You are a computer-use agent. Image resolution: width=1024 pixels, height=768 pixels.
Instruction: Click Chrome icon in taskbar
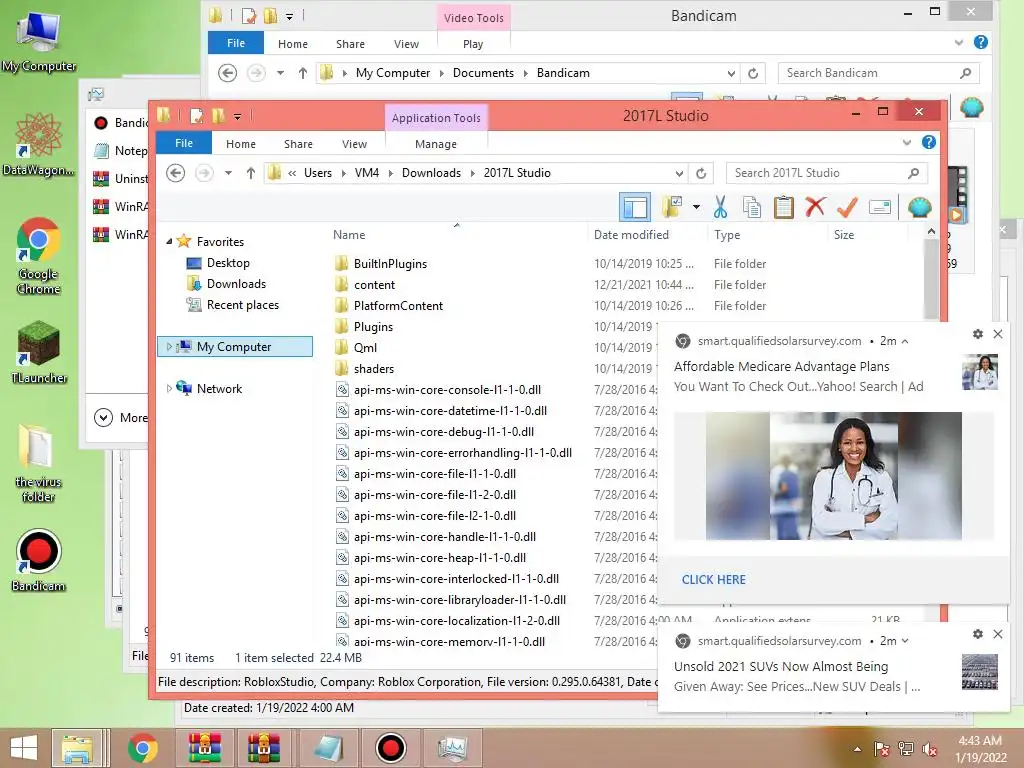[143, 748]
